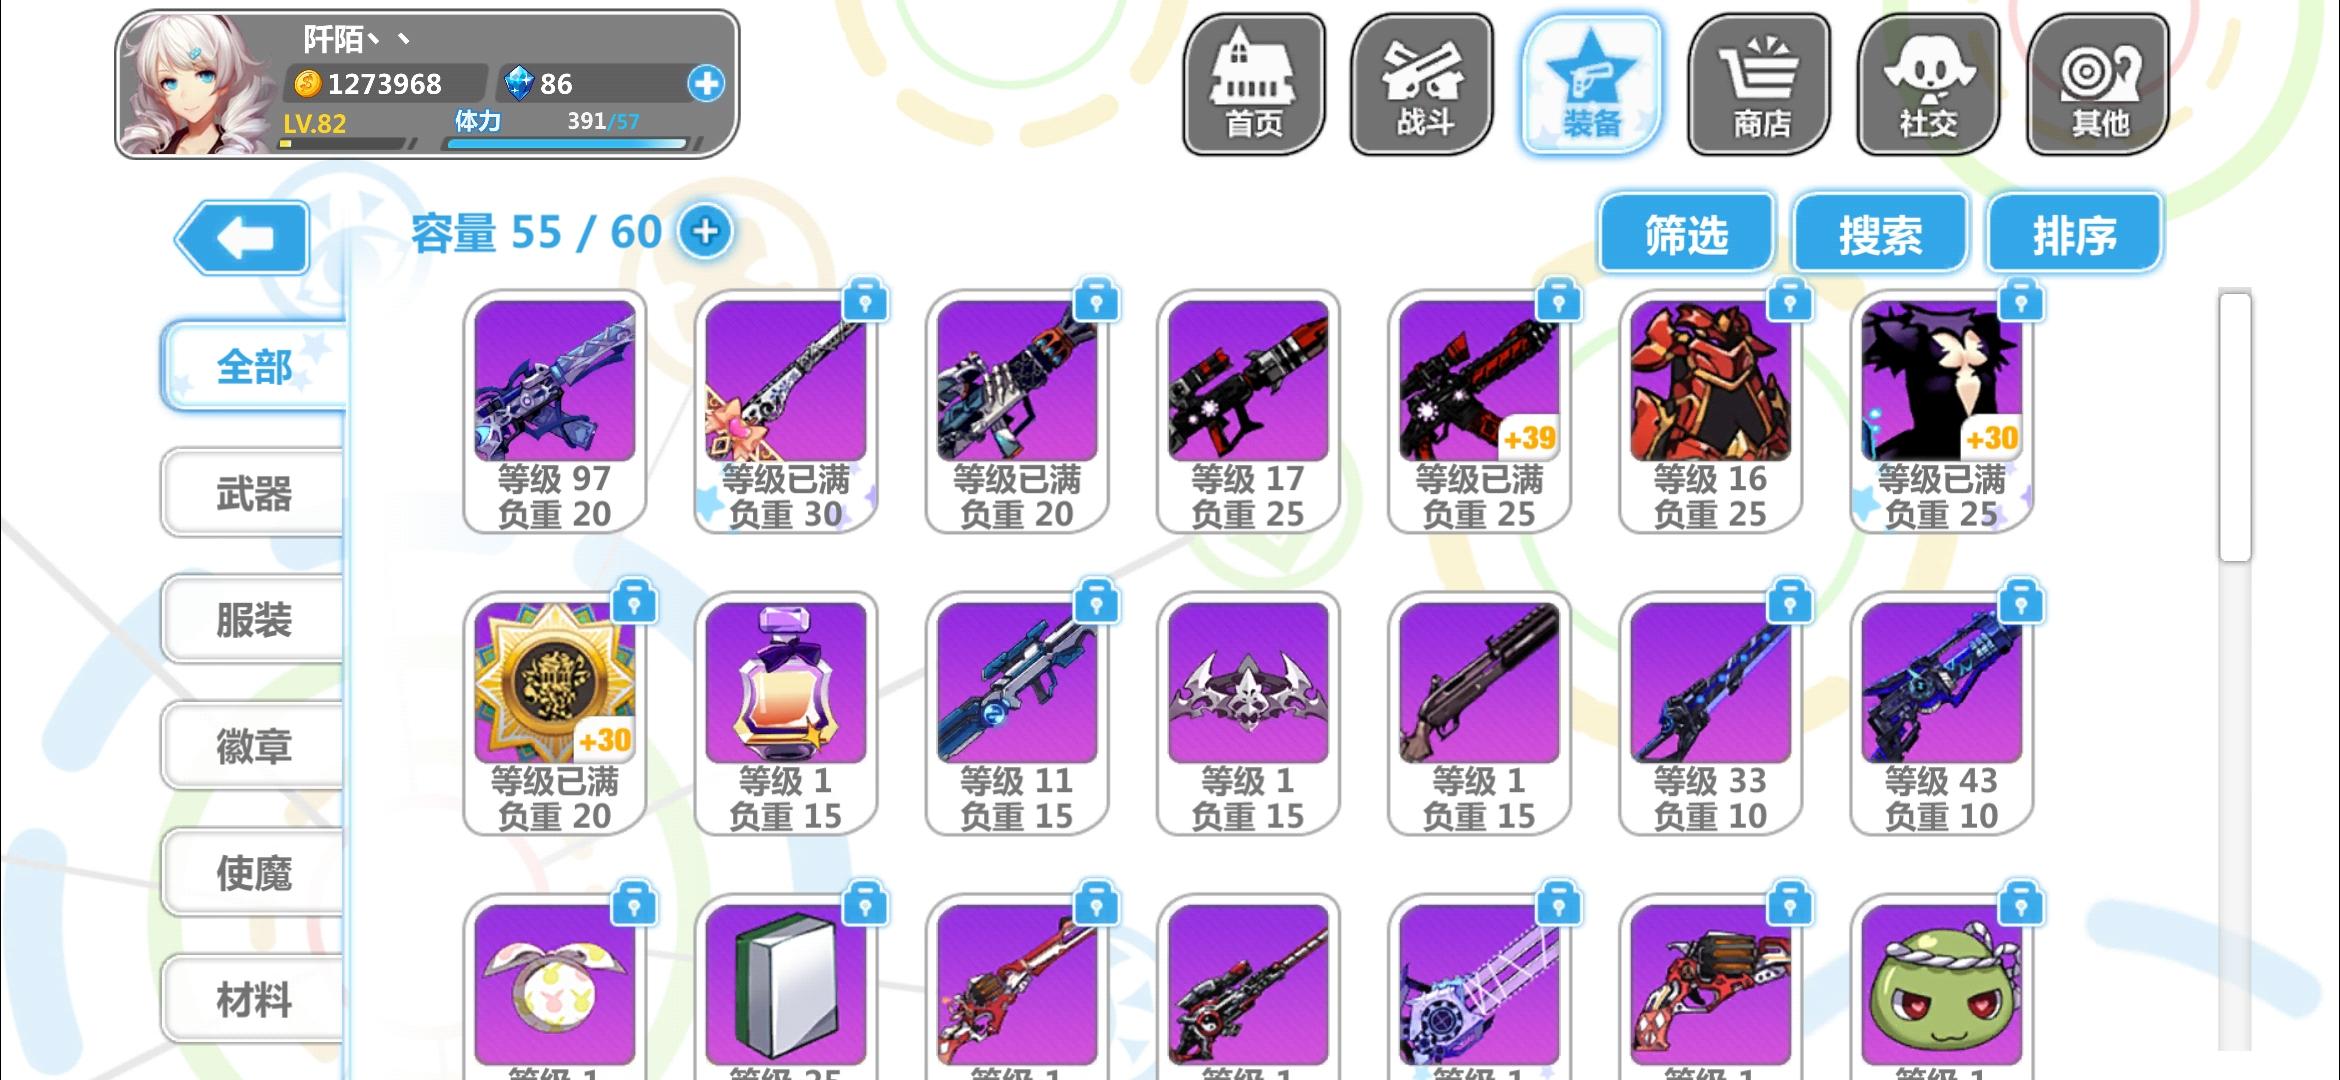Open the 排序 sort options
2340x1080 pixels.
pos(2074,235)
